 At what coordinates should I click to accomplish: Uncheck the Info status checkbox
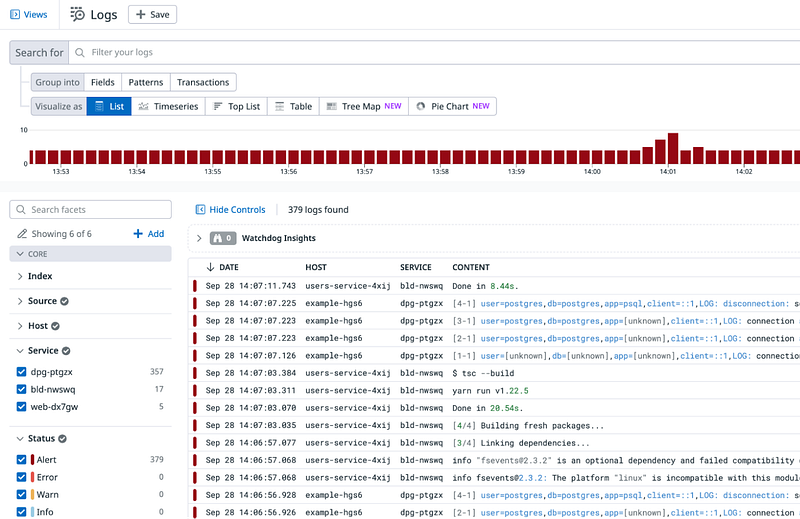tap(21, 512)
